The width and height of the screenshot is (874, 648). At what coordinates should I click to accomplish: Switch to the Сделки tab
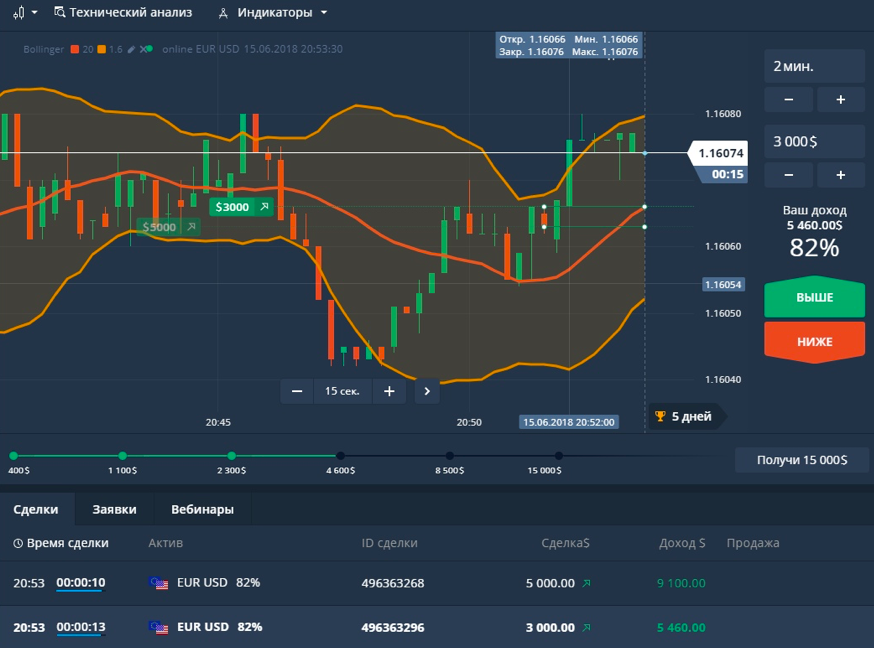[x=36, y=509]
